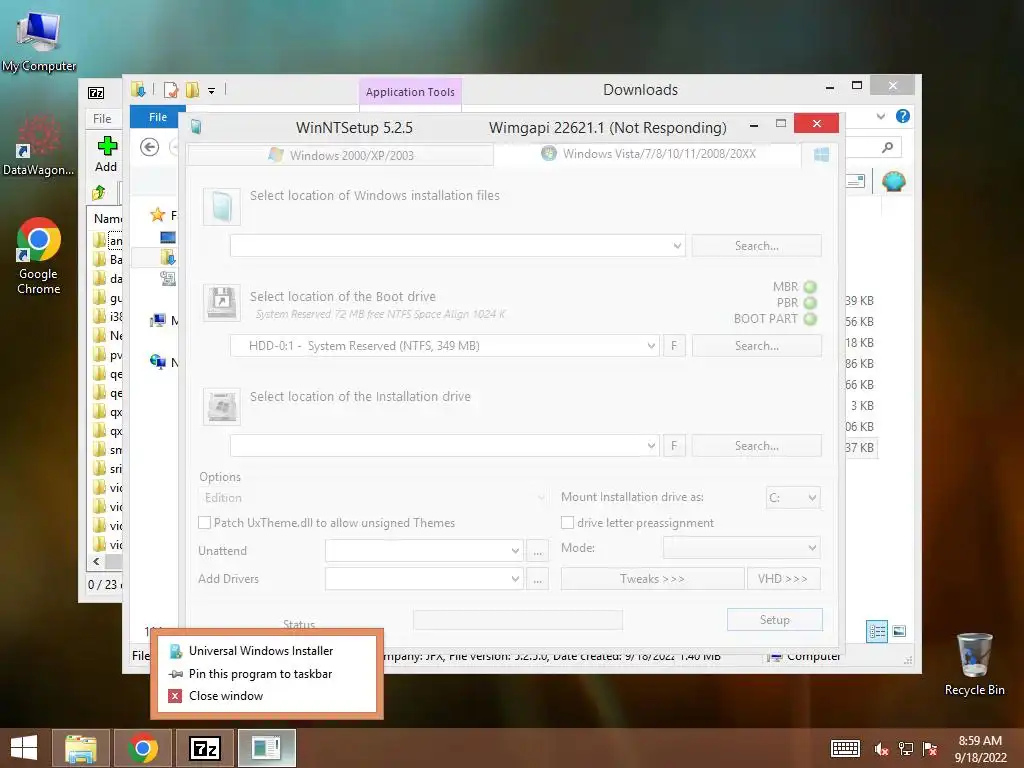Click the Boot drive floppy icon
This screenshot has height=768, width=1024.
(221, 302)
